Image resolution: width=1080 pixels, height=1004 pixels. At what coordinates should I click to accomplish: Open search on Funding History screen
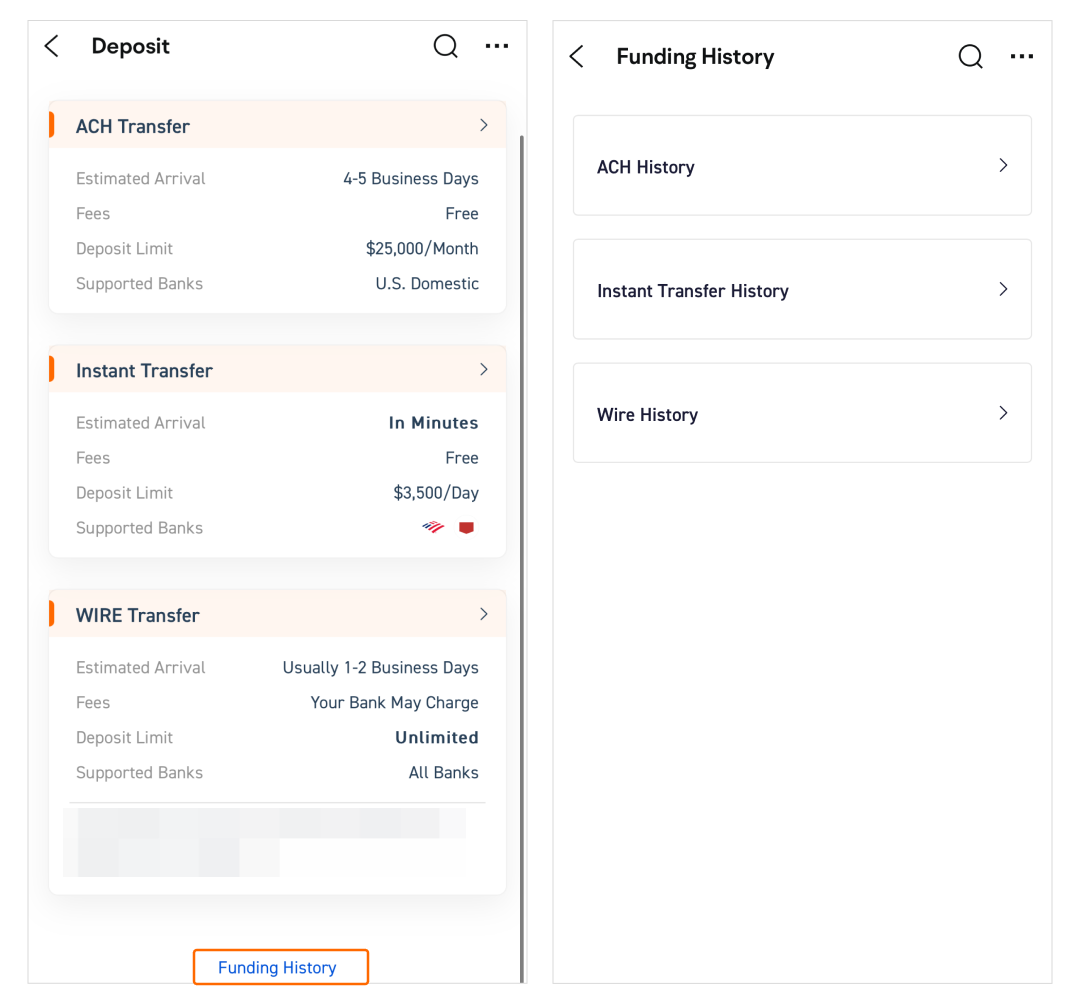pyautogui.click(x=970, y=56)
